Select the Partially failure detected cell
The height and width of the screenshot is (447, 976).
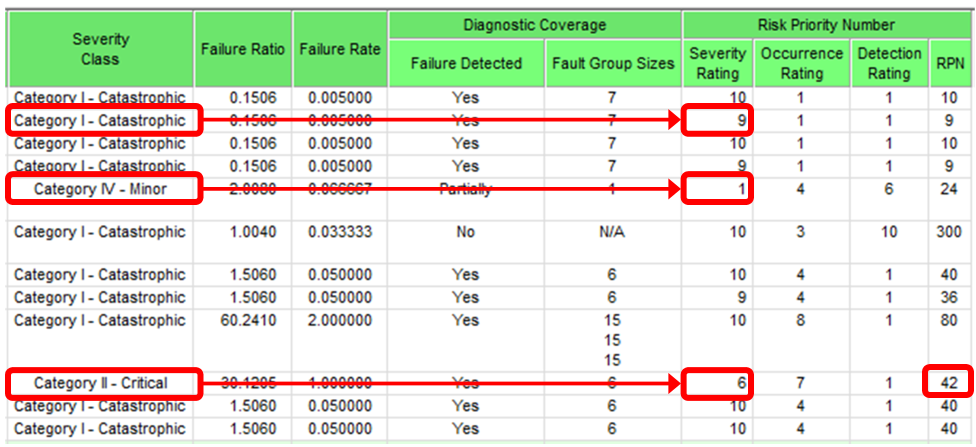click(x=465, y=188)
